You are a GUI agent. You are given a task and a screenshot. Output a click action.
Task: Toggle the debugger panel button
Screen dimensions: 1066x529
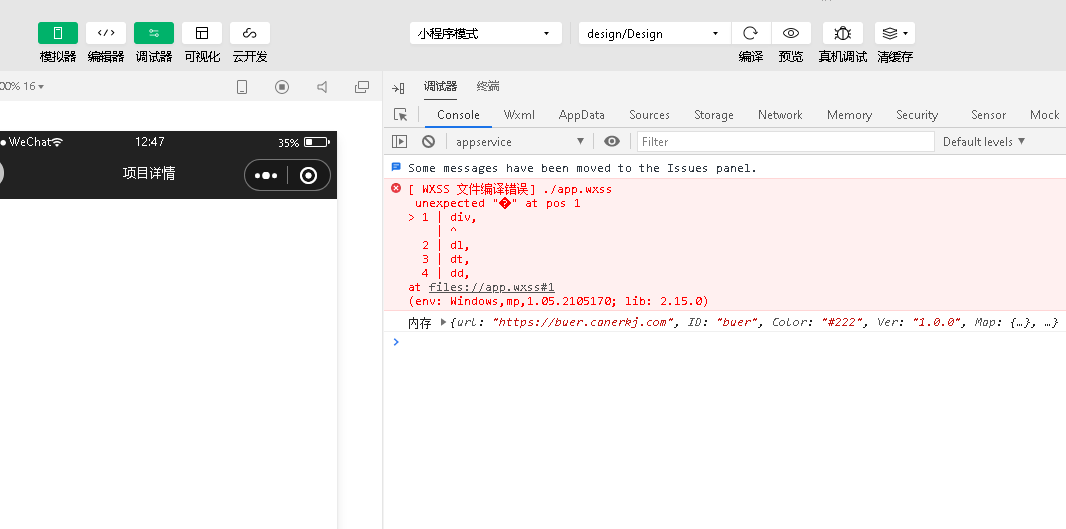tap(154, 33)
